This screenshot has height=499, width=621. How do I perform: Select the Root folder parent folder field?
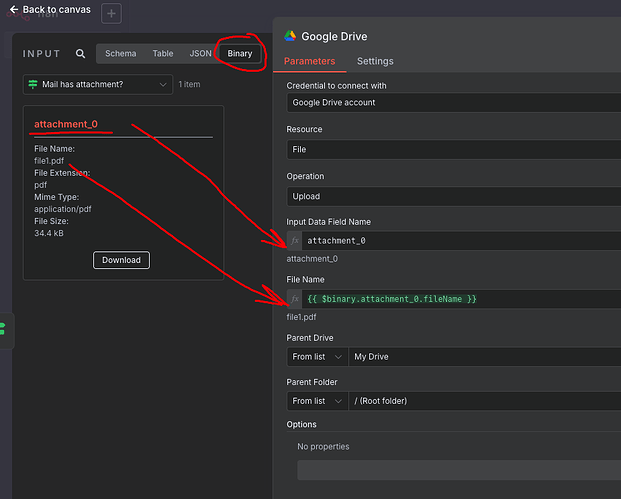point(485,401)
